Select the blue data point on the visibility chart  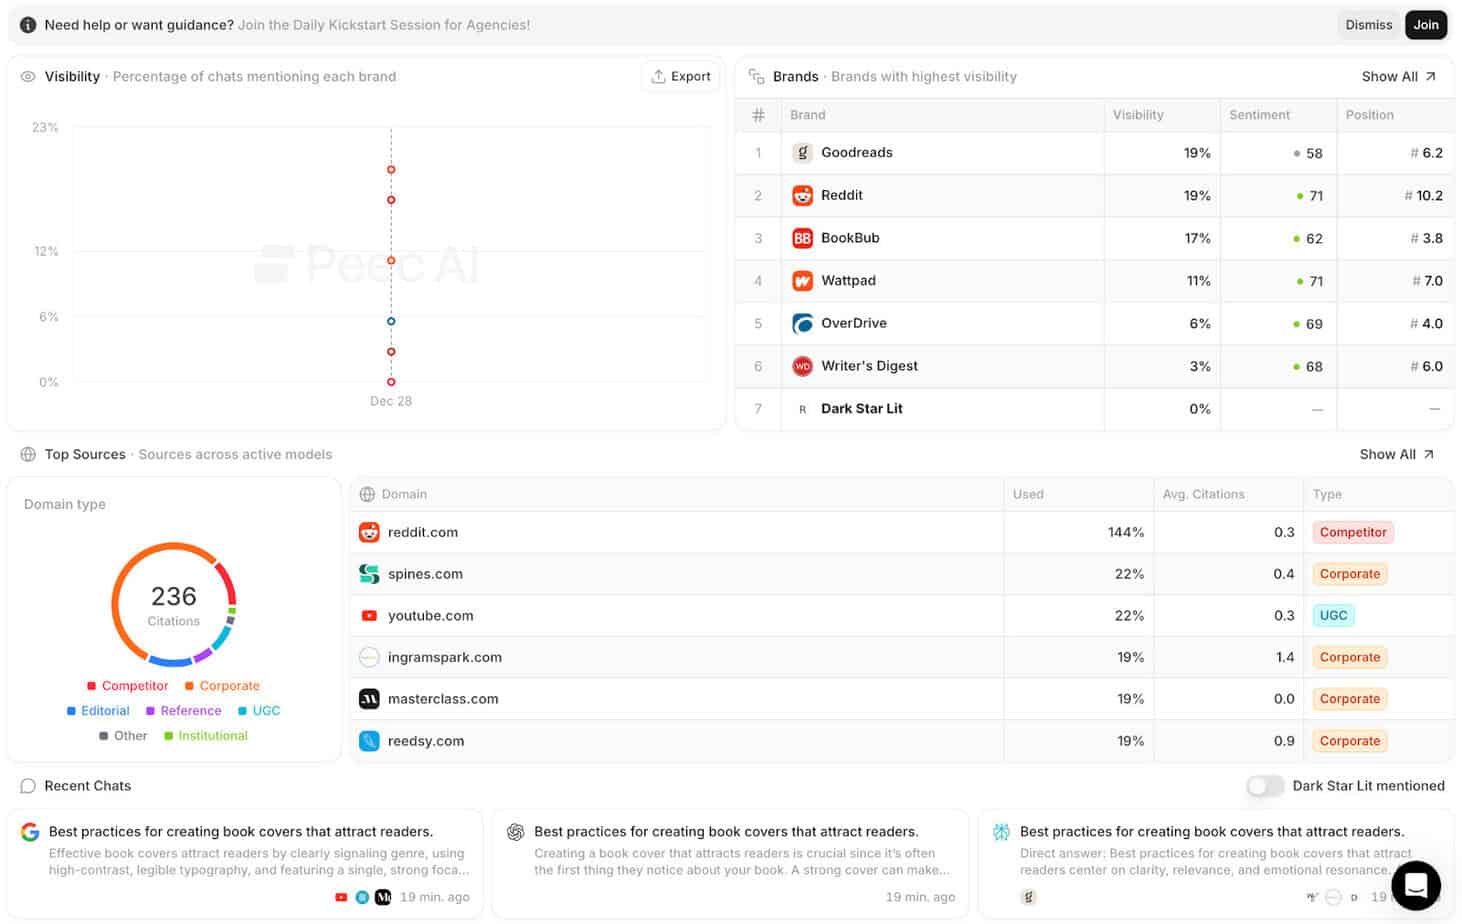point(390,321)
